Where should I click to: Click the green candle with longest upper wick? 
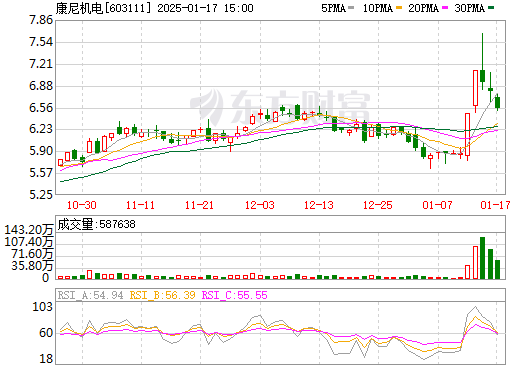(482, 62)
